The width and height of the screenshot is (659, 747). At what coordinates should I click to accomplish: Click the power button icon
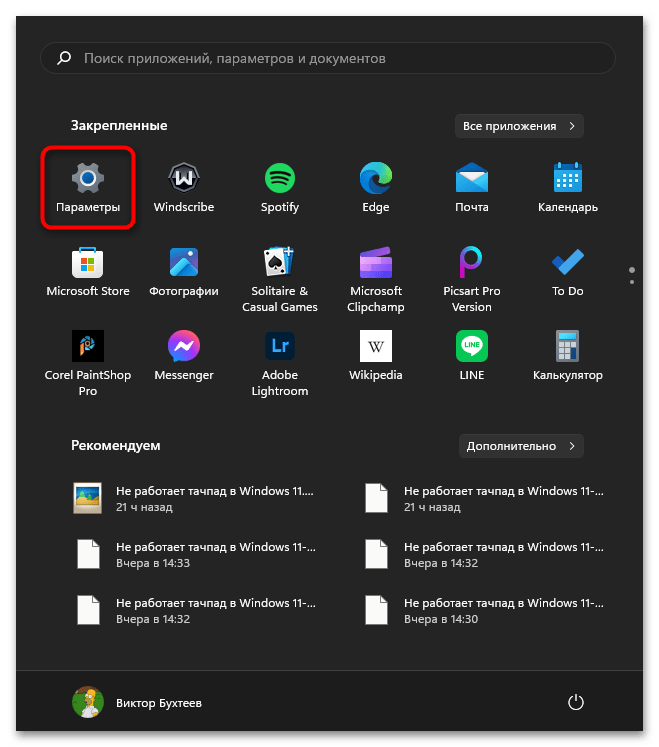point(576,702)
